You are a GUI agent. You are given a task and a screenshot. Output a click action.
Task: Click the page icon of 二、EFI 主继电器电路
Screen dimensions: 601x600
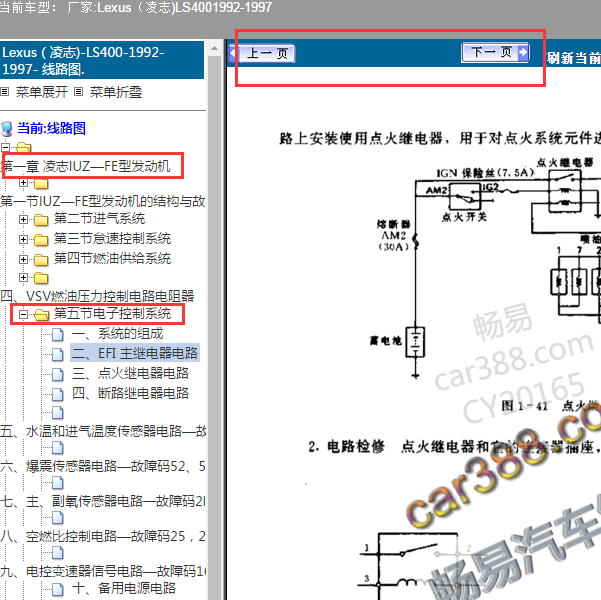(57, 354)
